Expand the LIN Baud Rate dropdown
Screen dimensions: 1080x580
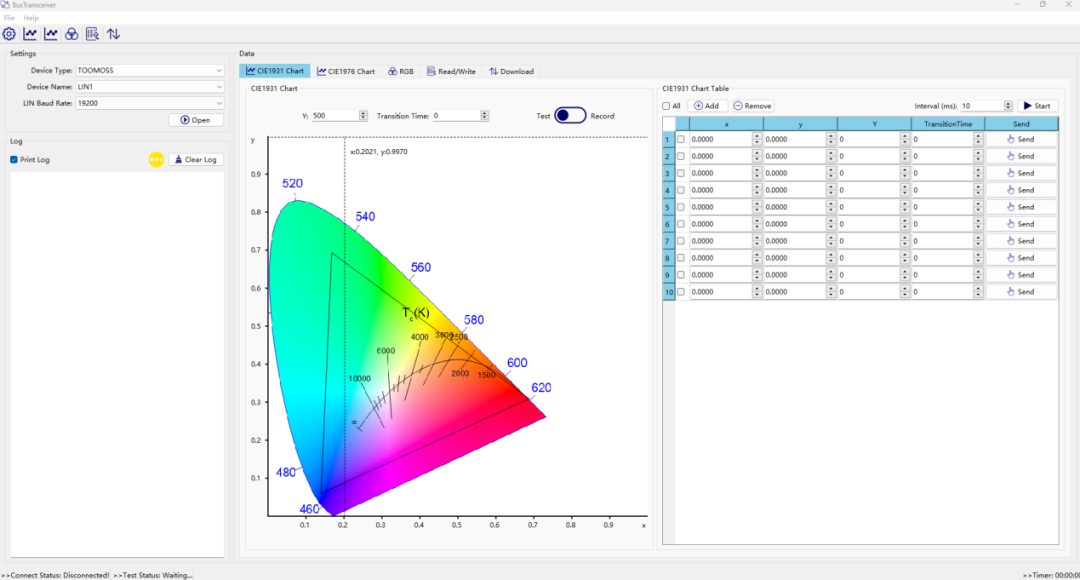(150, 103)
